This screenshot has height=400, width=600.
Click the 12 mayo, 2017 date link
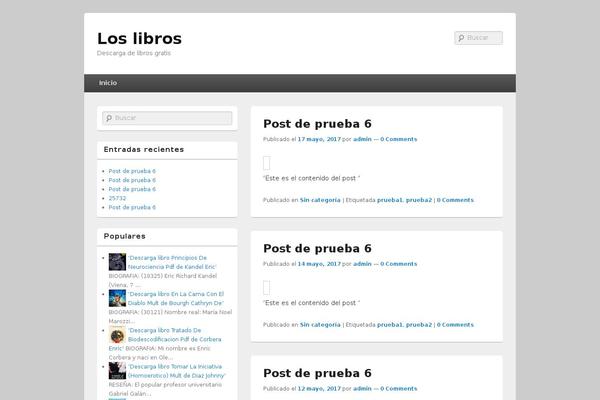319,389
